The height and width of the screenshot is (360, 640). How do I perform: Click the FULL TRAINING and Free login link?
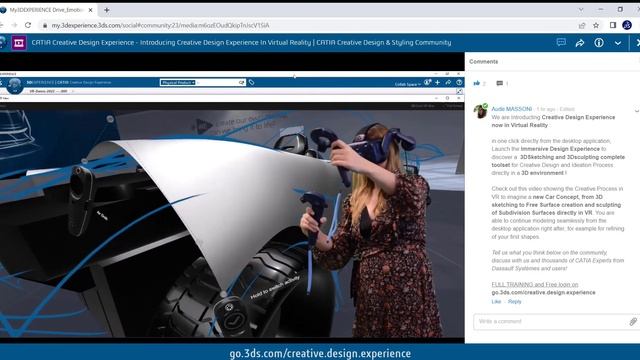click(x=535, y=284)
